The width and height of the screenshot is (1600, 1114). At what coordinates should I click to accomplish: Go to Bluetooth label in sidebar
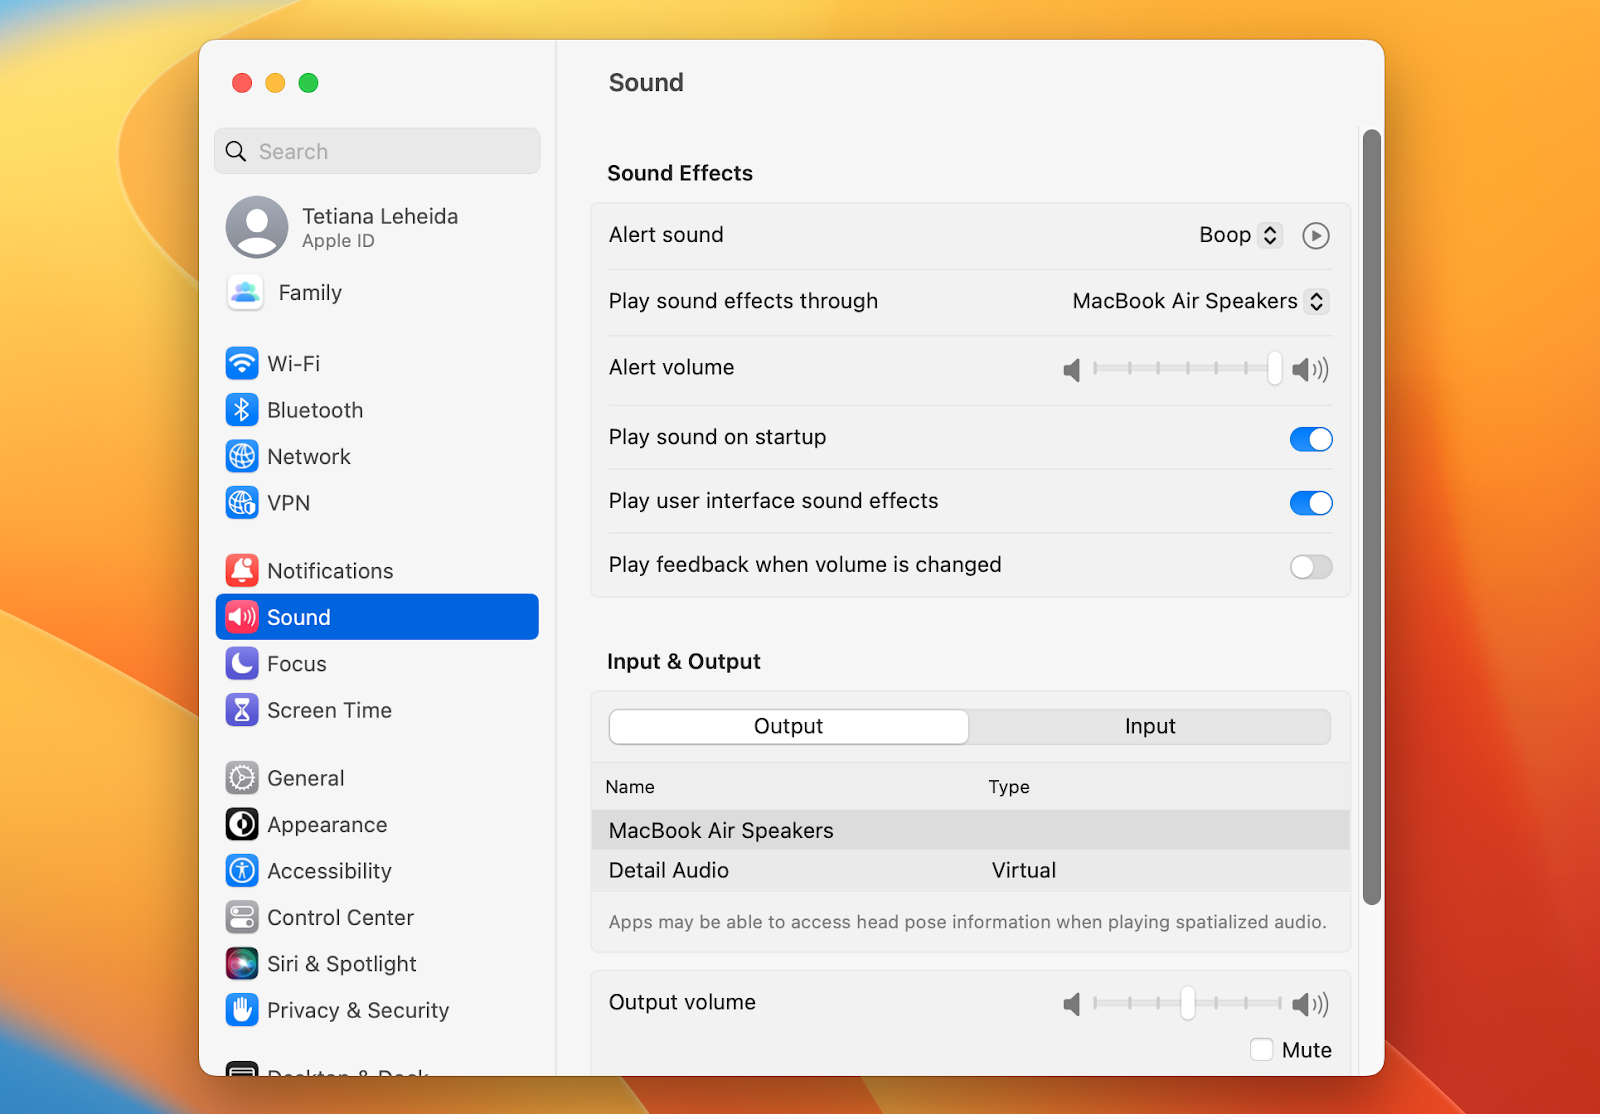pyautogui.click(x=315, y=410)
